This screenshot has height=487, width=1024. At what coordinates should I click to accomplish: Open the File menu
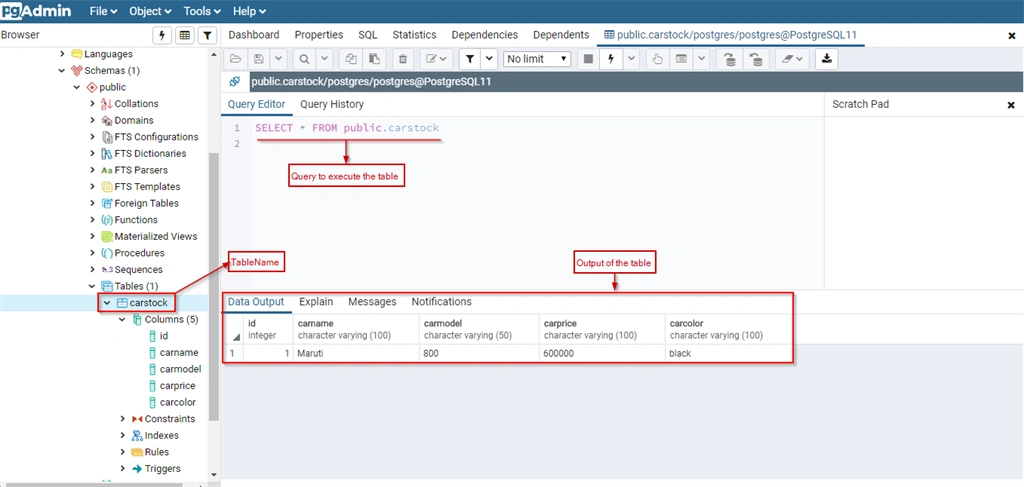point(103,11)
